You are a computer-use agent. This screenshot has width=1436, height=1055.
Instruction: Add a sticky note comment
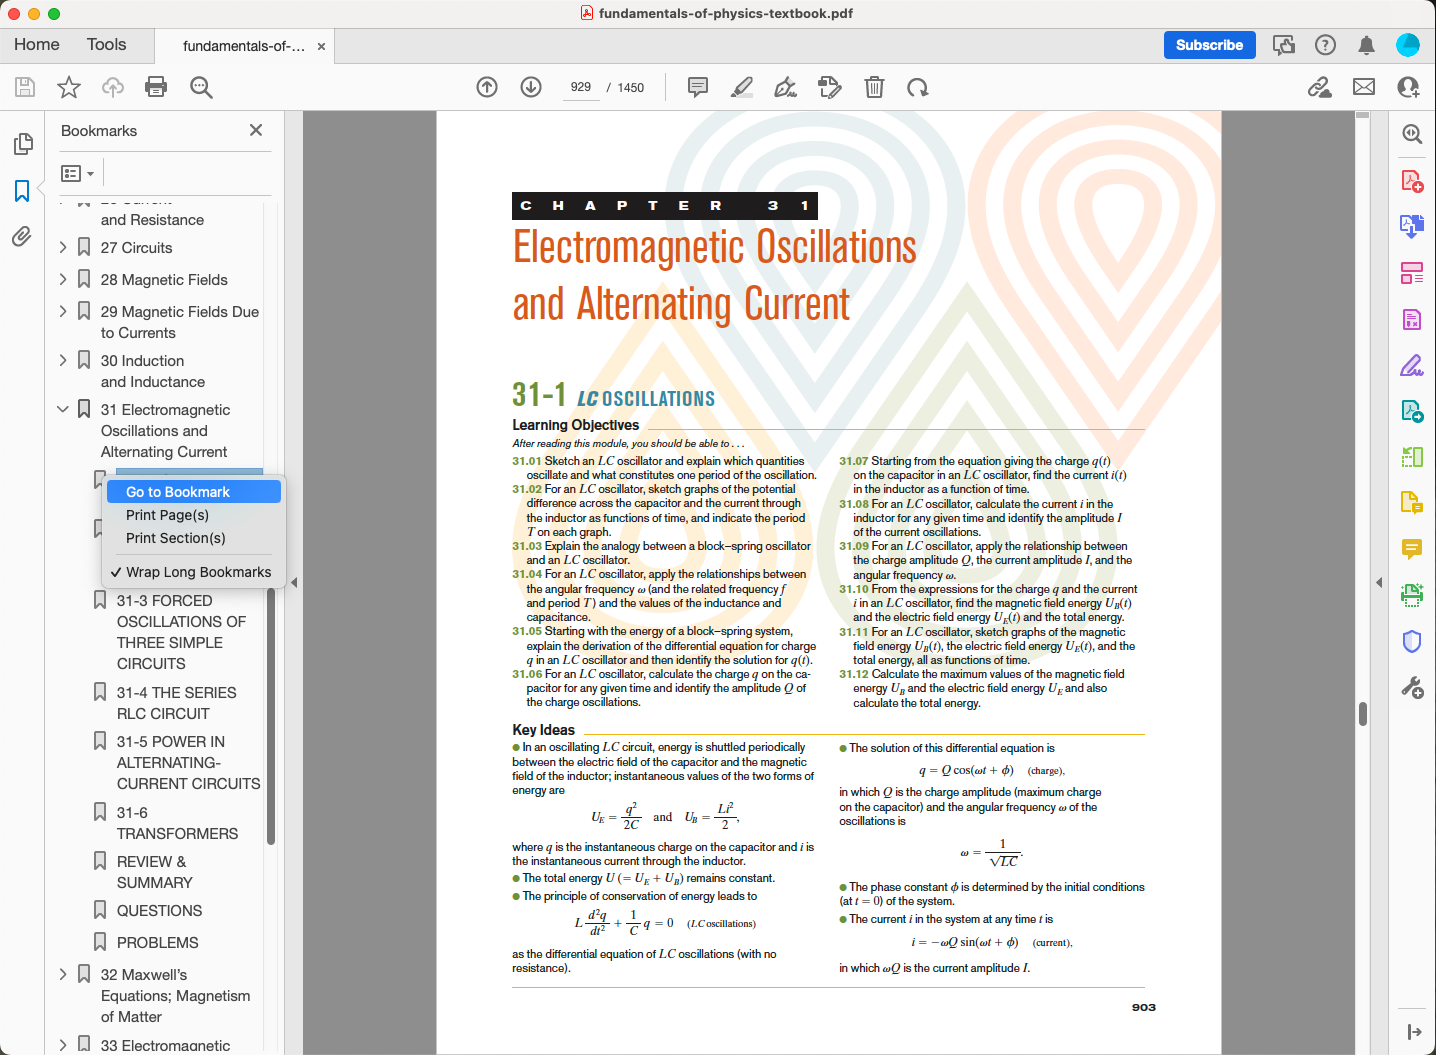[x=696, y=88]
